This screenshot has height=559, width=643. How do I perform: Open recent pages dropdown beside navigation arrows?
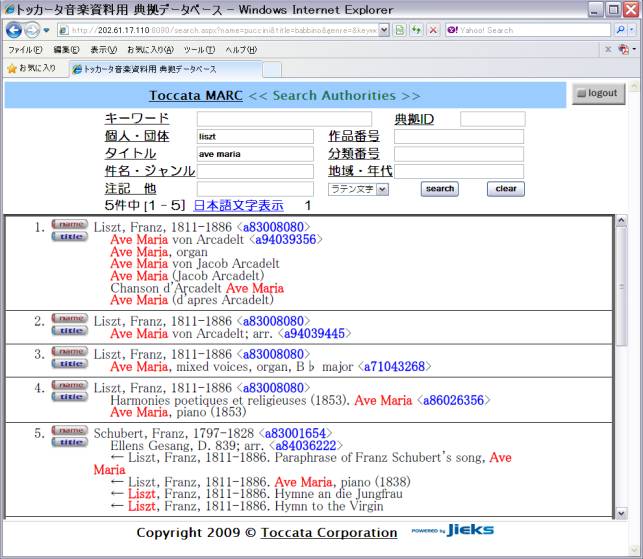tap(46, 30)
